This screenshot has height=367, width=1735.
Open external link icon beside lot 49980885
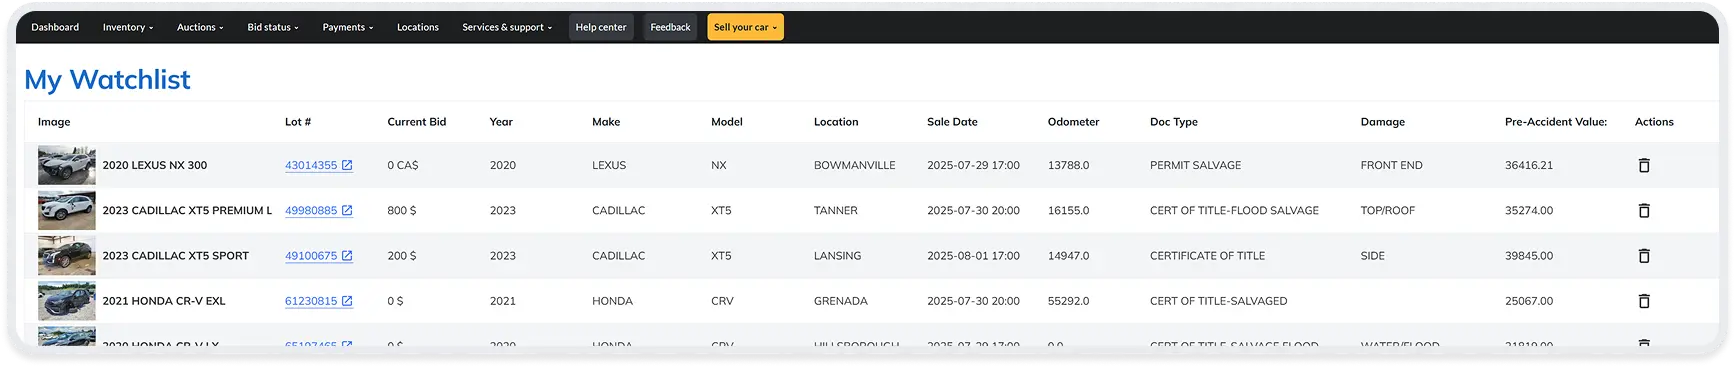347,211
